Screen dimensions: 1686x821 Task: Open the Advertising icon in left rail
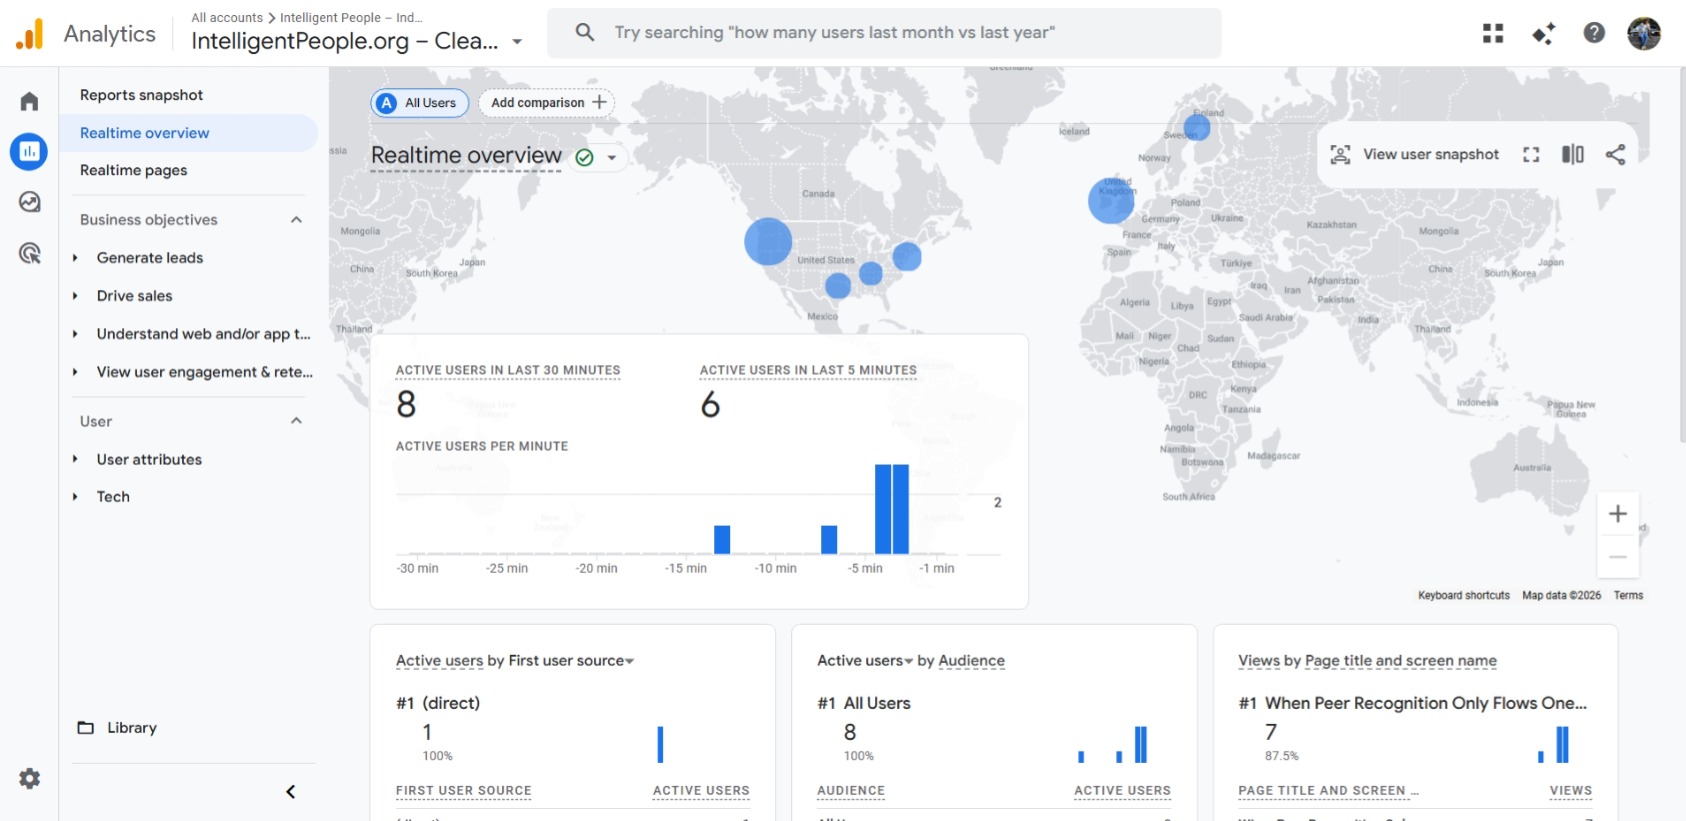coord(29,253)
